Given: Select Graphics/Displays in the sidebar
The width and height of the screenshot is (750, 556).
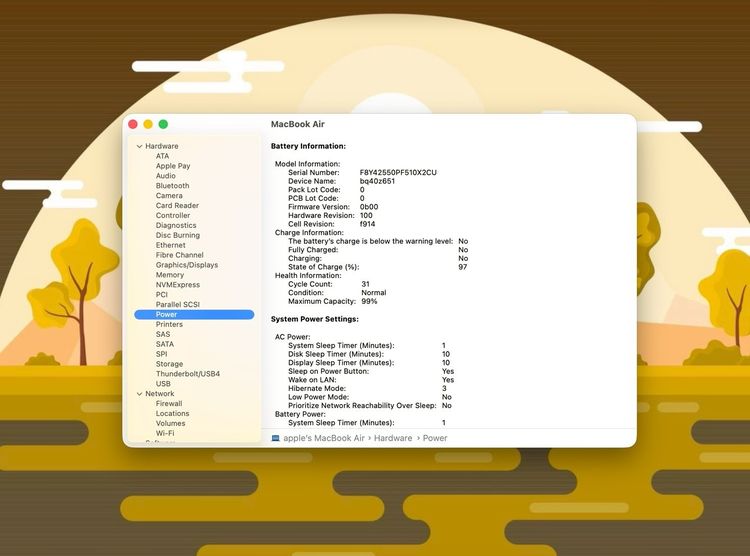Looking at the screenshot, I should point(186,265).
